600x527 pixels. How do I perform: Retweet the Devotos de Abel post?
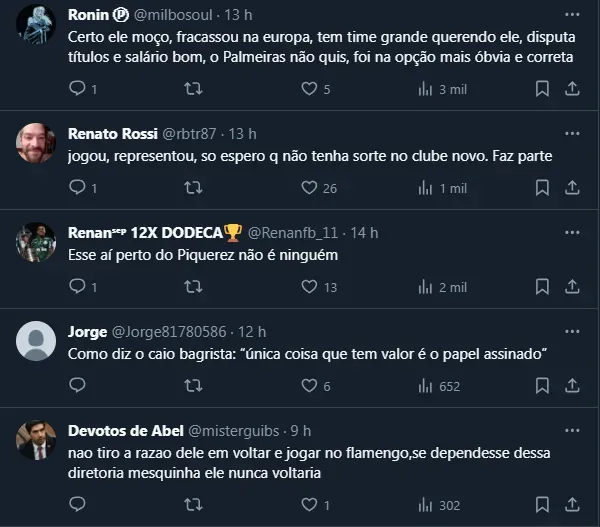194,504
